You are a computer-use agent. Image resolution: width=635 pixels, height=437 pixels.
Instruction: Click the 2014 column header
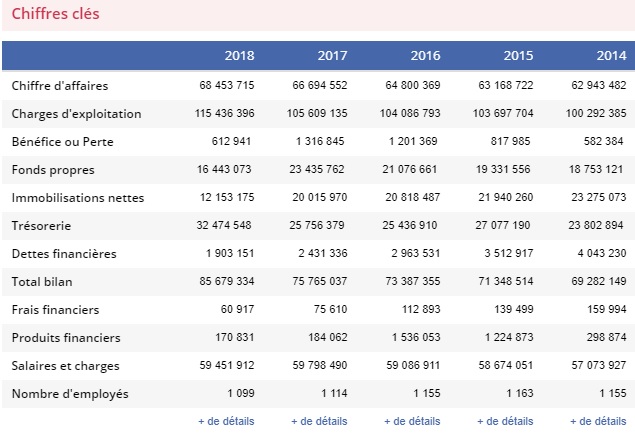pyautogui.click(x=610, y=55)
